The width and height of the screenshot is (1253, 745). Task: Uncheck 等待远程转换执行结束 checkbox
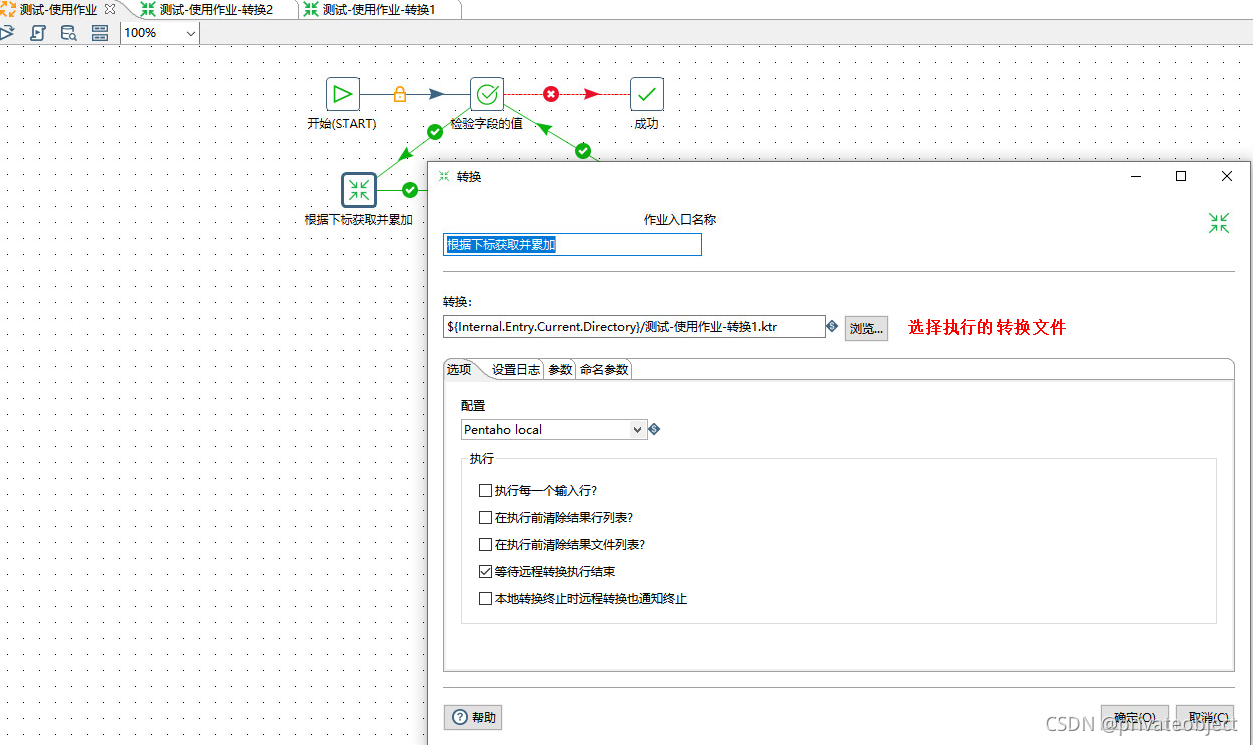point(485,572)
